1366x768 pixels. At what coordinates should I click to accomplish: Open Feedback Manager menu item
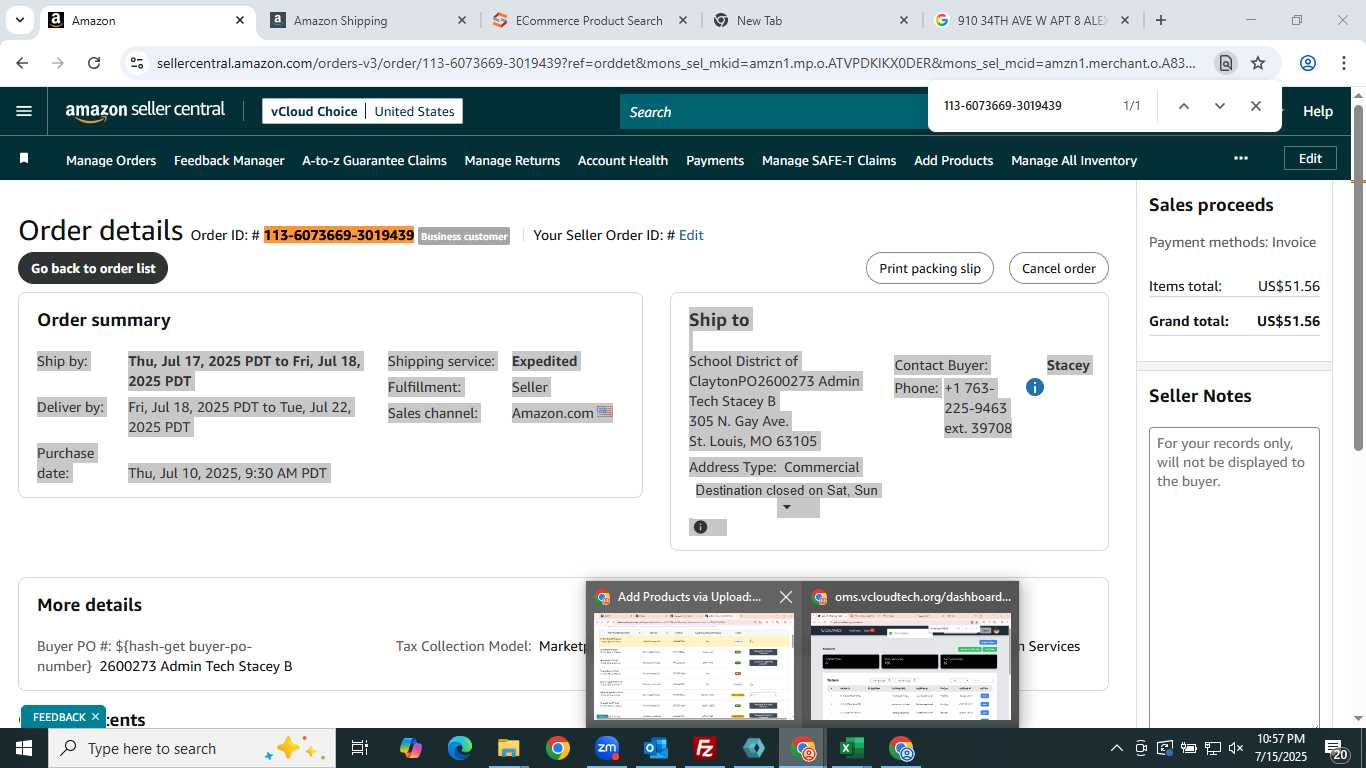click(229, 160)
